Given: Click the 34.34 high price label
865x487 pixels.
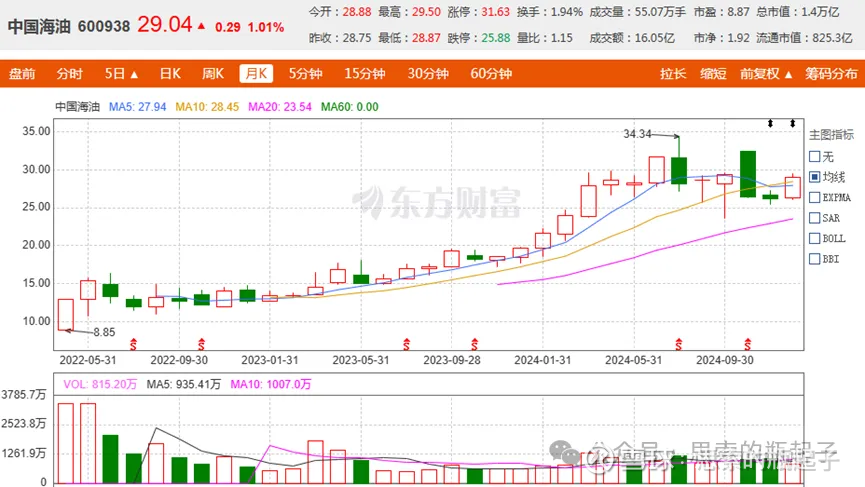Looking at the screenshot, I should coord(637,134).
